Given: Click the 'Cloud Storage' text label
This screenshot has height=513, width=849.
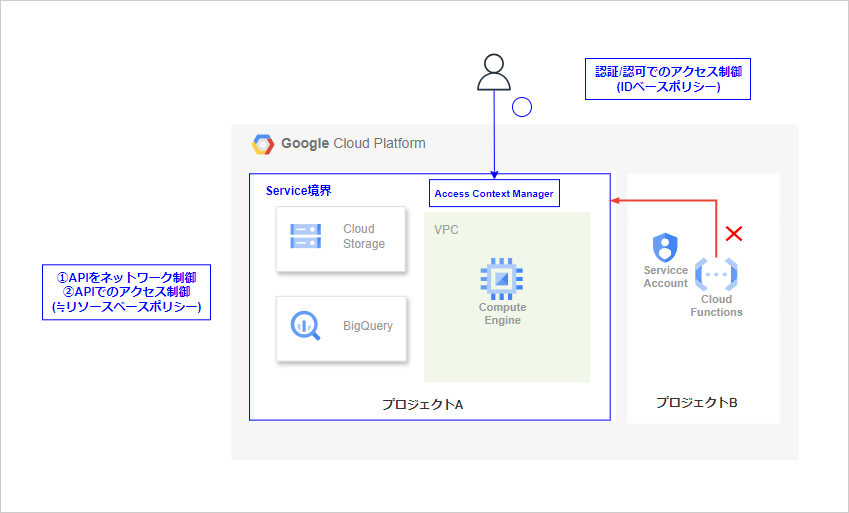Looking at the screenshot, I should tap(364, 236).
